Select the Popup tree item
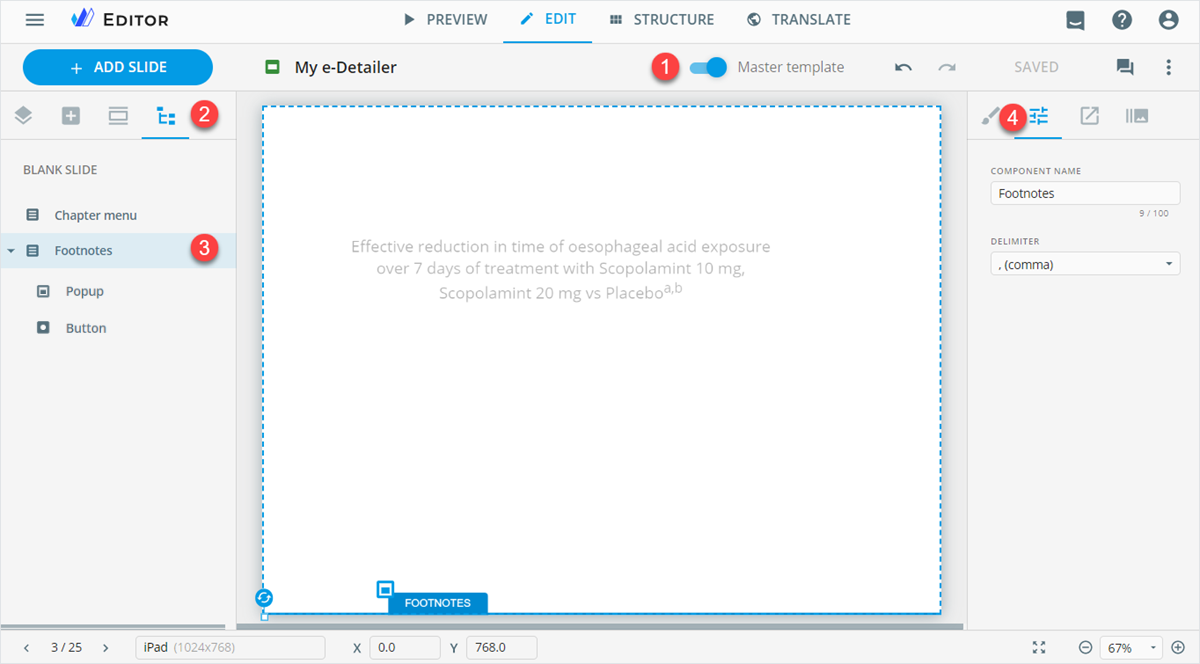Image resolution: width=1200 pixels, height=664 pixels. click(84, 292)
